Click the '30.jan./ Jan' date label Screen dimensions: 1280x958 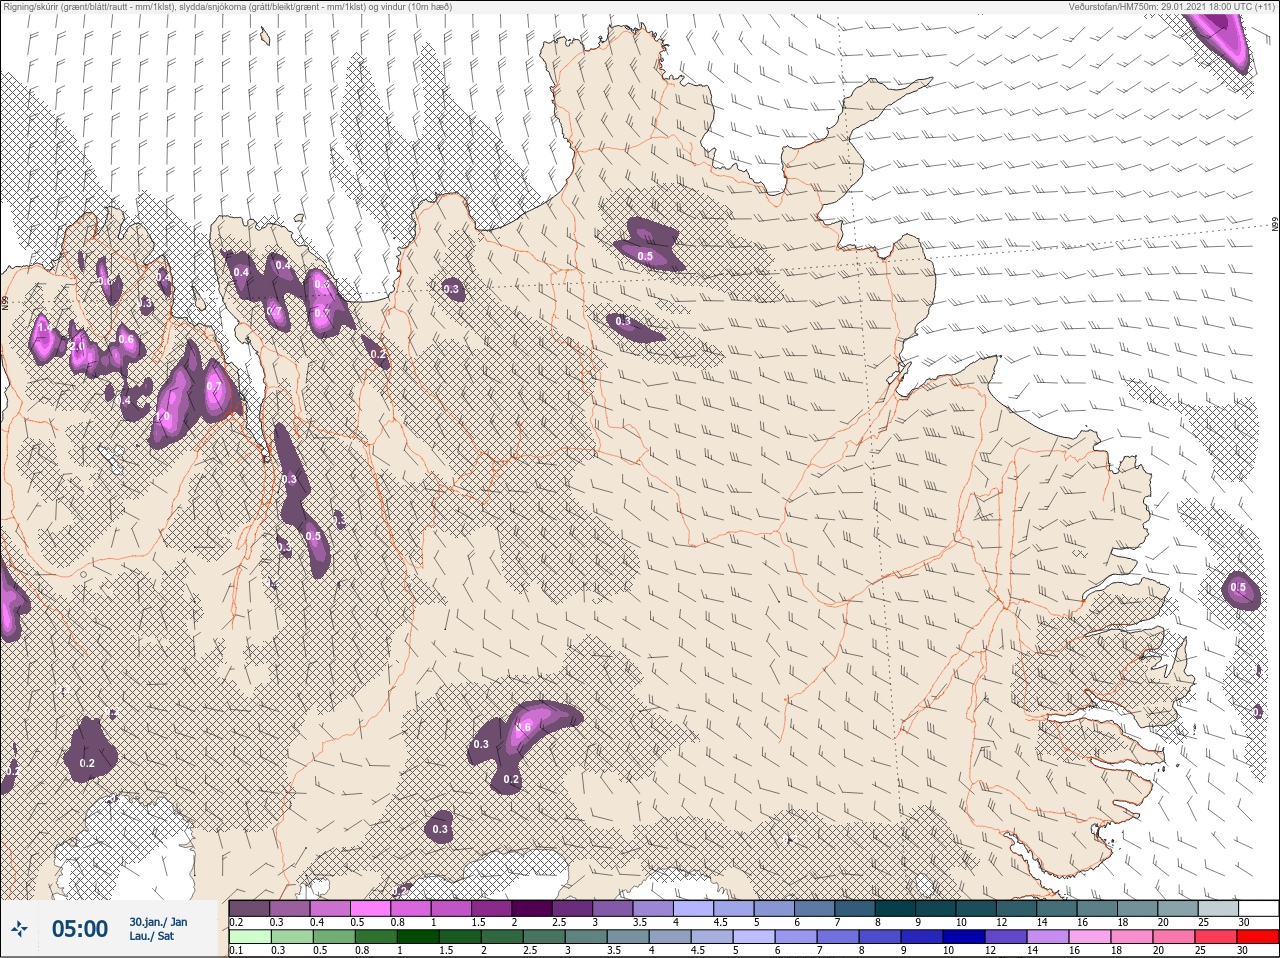click(x=158, y=922)
